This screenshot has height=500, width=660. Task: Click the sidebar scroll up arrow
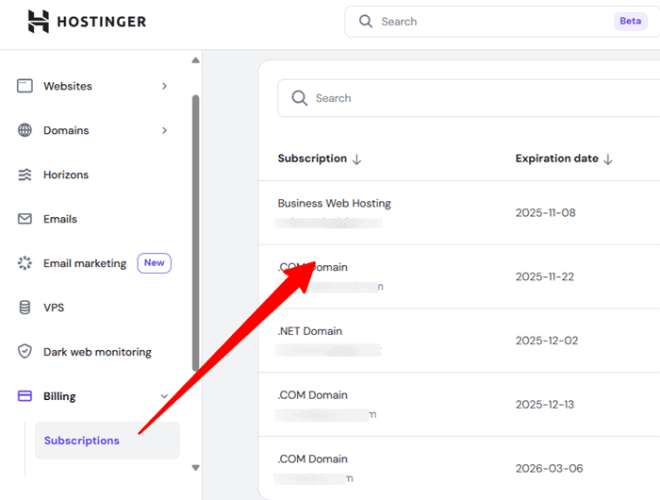pos(195,60)
